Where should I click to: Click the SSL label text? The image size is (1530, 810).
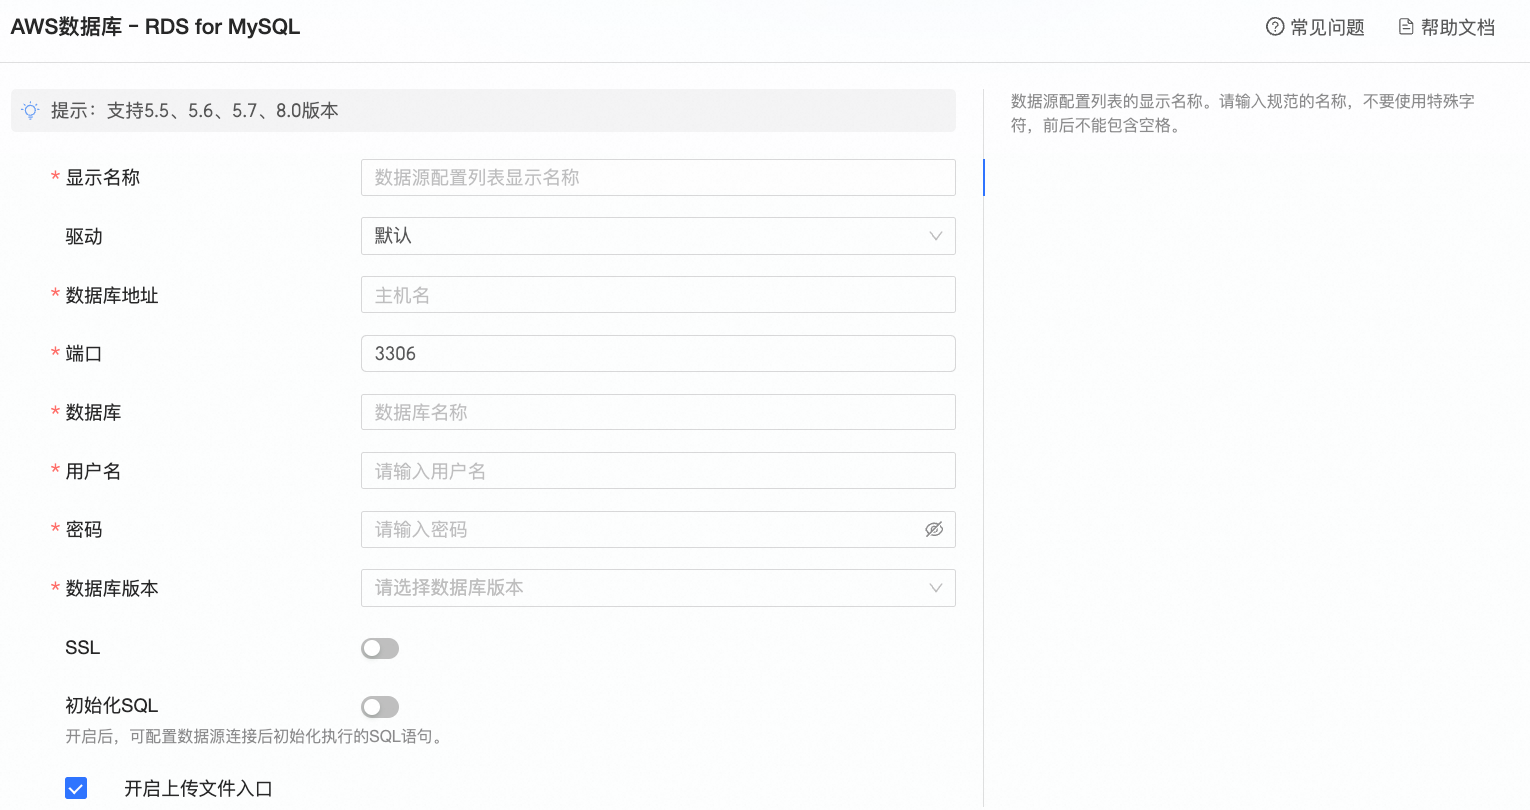83,648
